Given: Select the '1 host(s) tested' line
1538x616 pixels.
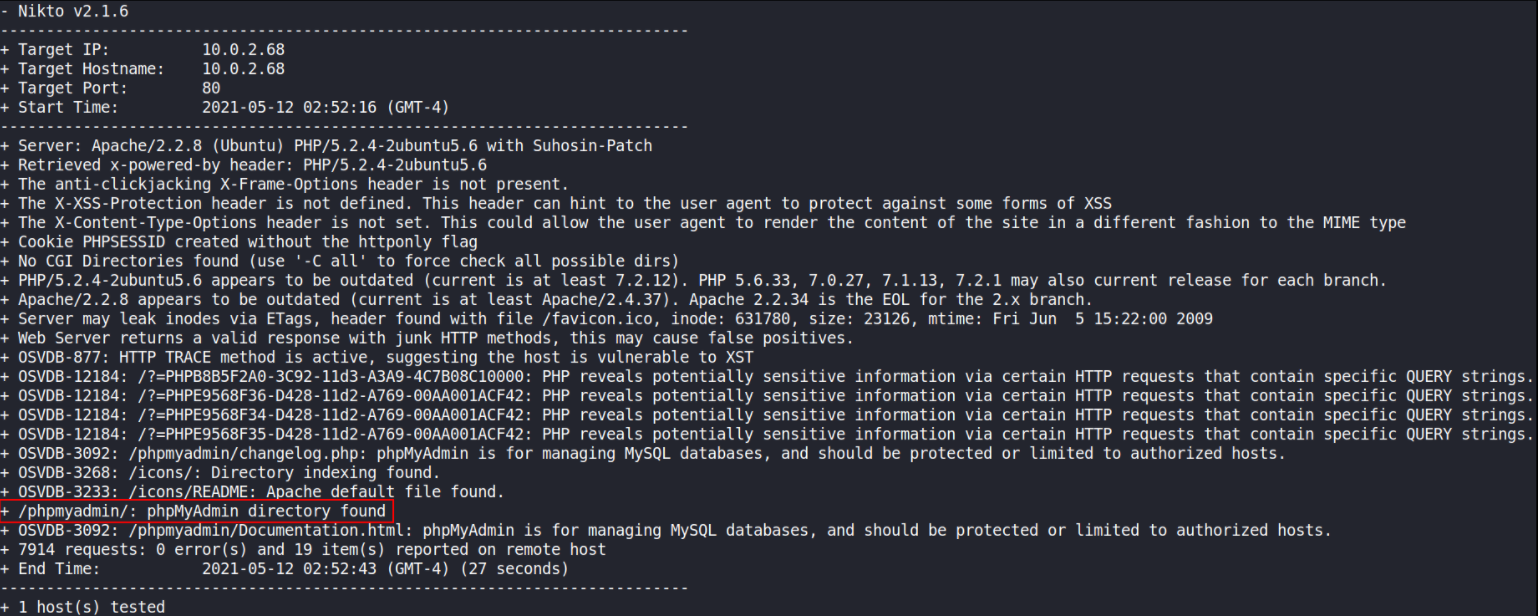Looking at the screenshot, I should 83,607.
